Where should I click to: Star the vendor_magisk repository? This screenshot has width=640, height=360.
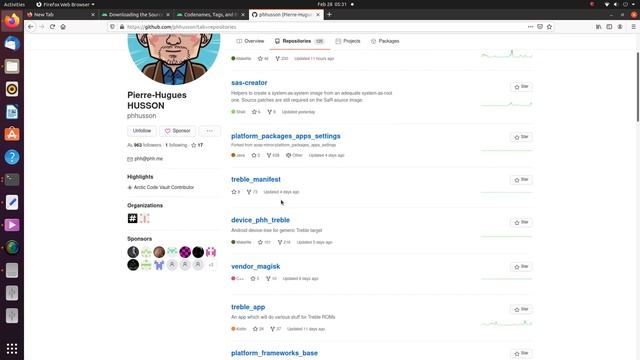(x=521, y=267)
